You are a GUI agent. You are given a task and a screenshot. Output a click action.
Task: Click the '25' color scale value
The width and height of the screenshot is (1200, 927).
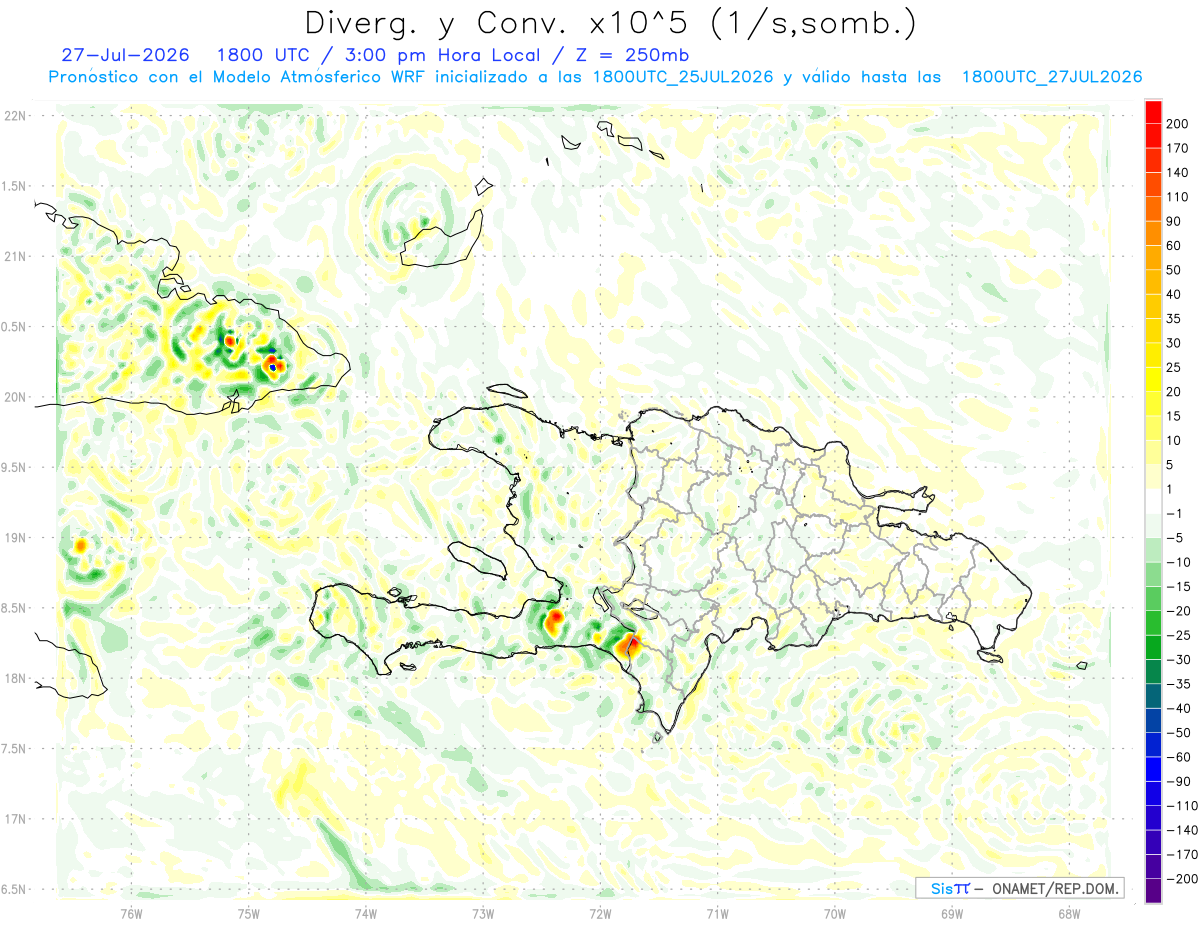(1175, 367)
